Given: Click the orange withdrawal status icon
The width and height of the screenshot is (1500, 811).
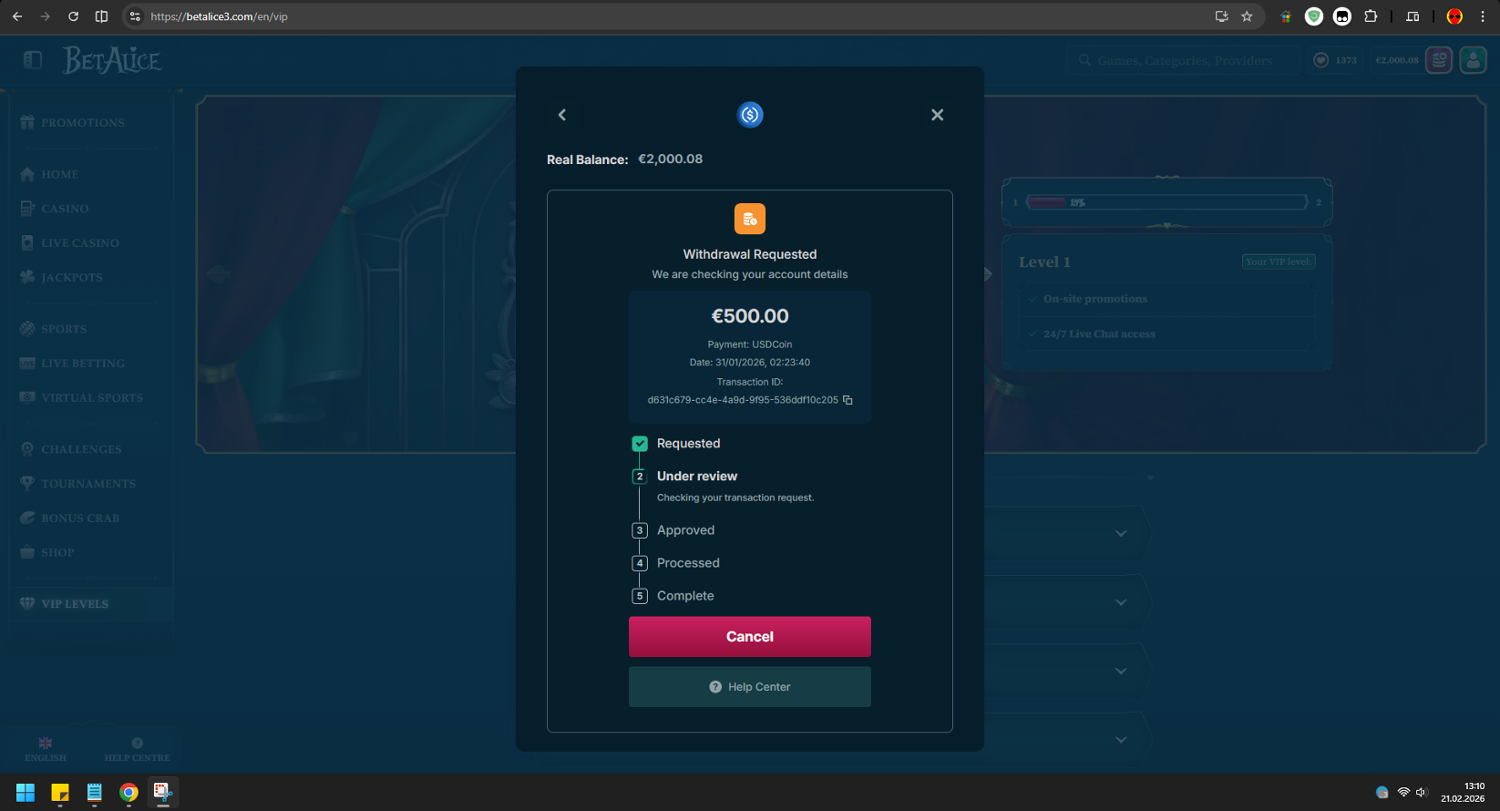Looking at the screenshot, I should tap(750, 218).
